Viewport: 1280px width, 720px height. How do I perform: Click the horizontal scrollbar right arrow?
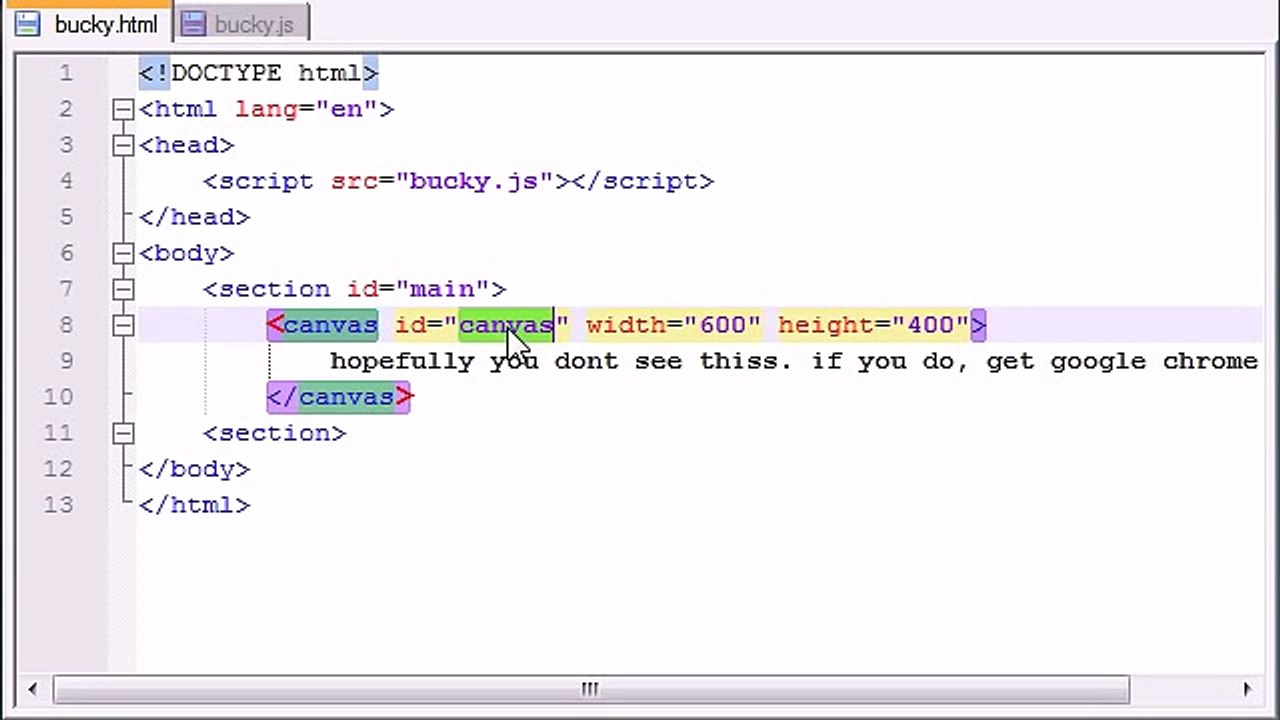1247,688
